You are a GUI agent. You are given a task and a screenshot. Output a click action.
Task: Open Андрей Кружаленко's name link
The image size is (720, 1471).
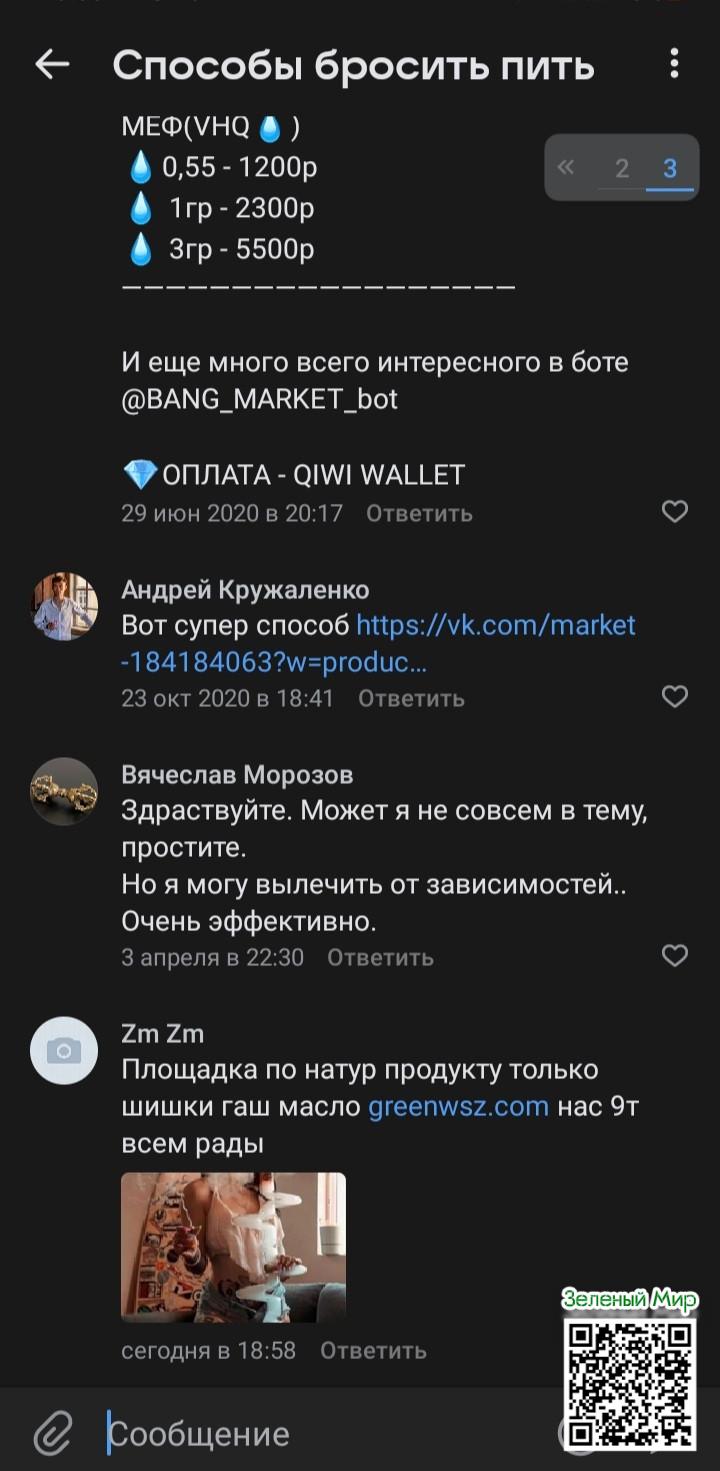coord(245,590)
